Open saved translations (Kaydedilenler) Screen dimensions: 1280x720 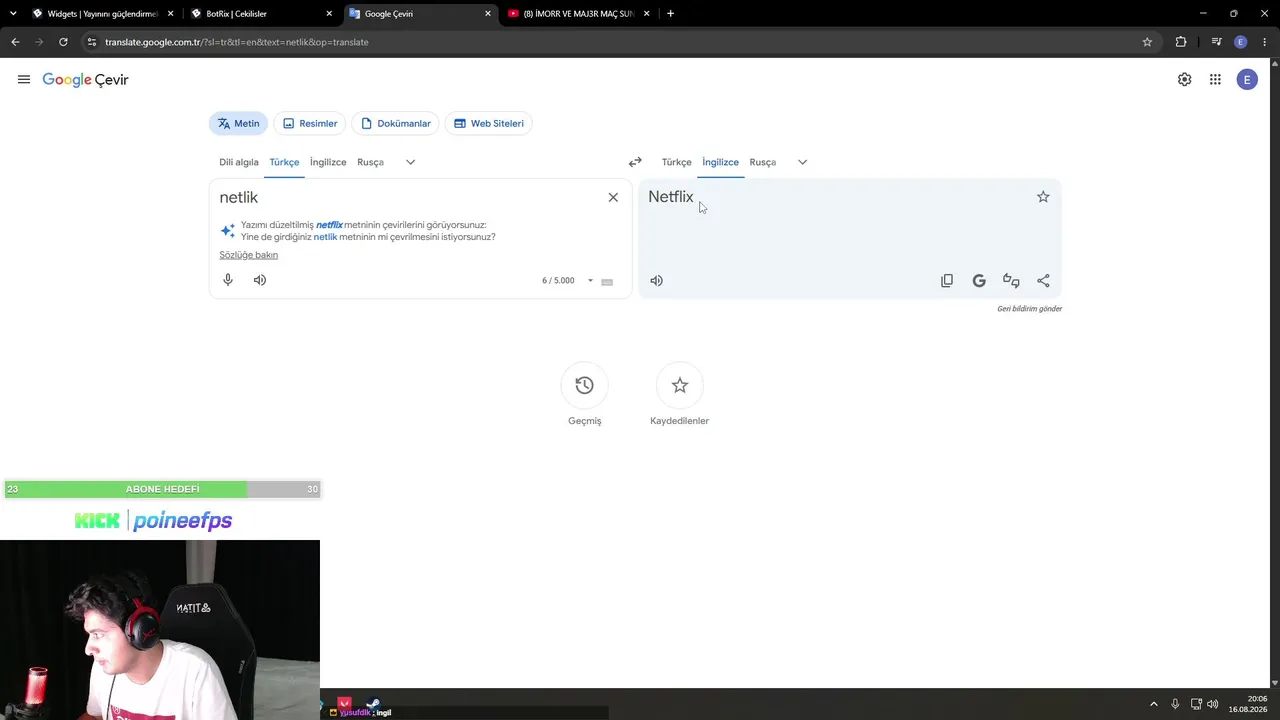click(680, 386)
